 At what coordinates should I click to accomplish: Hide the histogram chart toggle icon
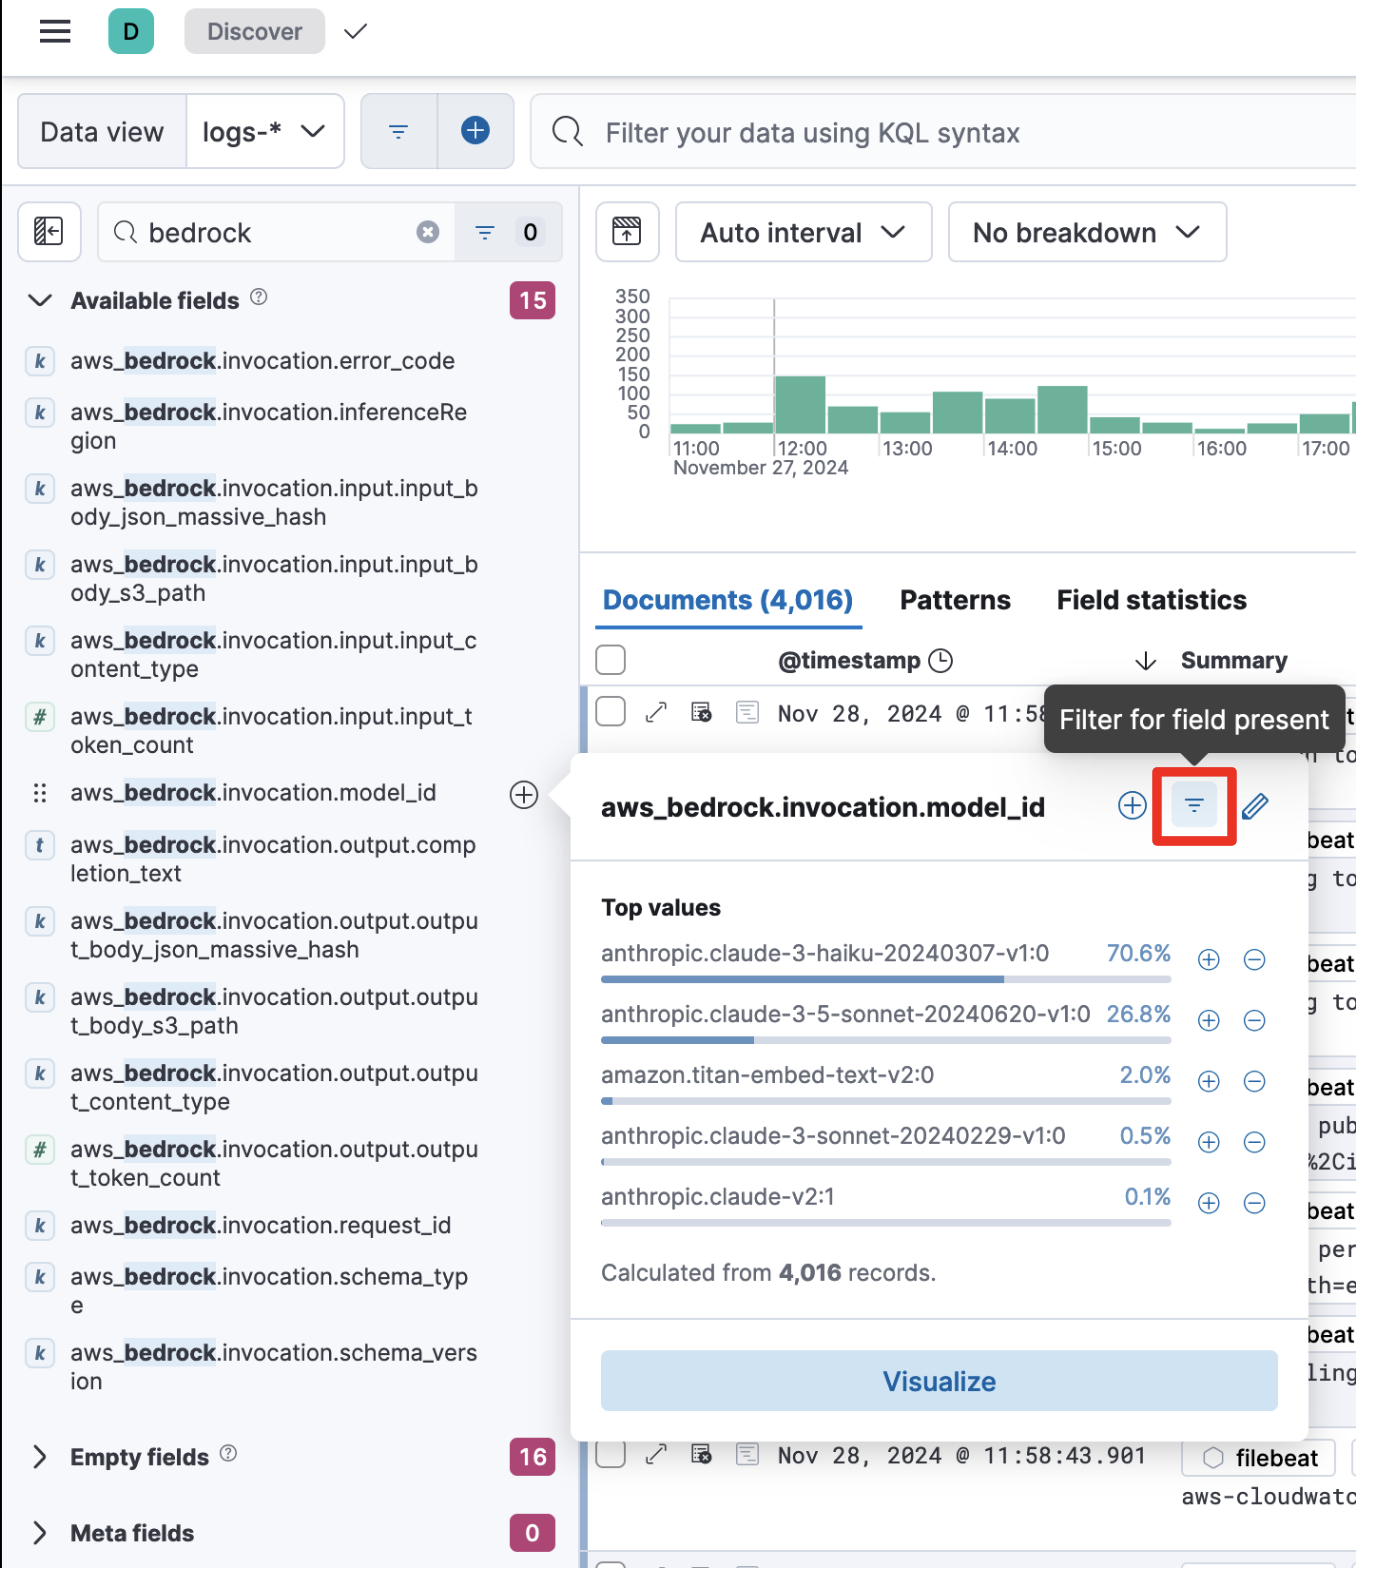[x=627, y=232]
